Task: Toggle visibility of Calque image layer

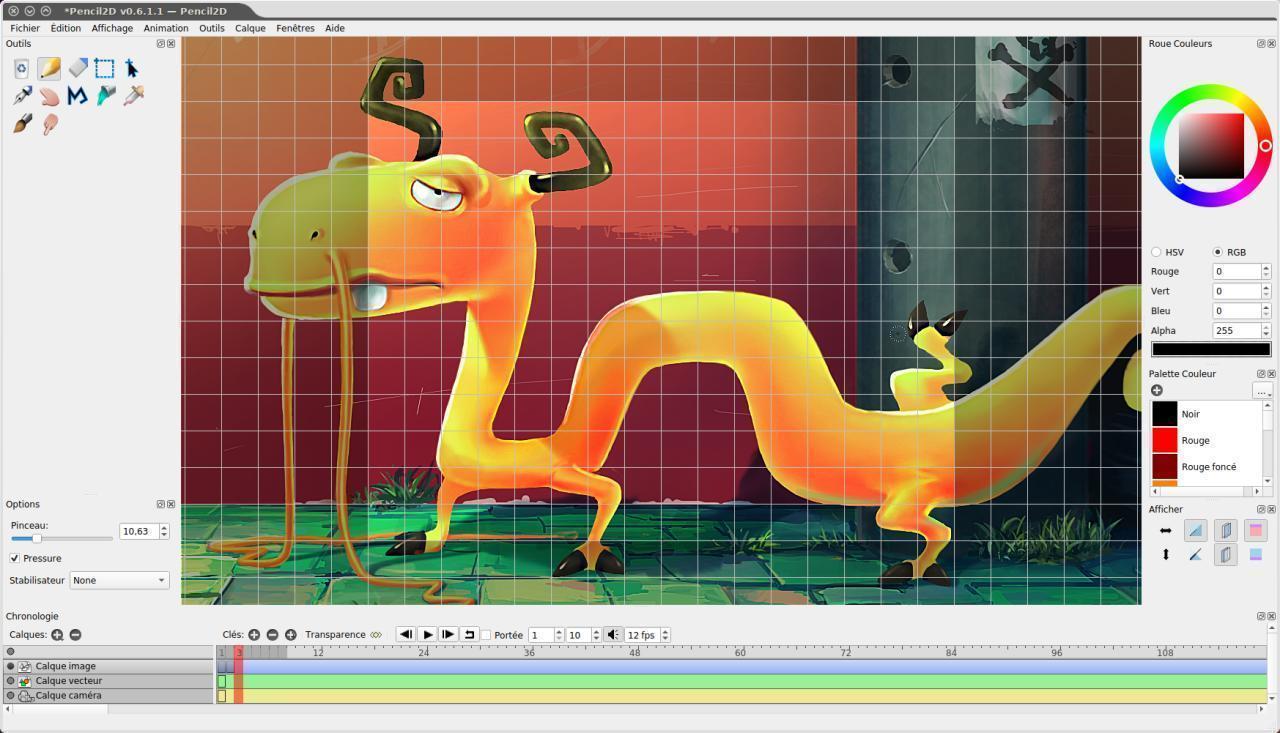Action: 11,666
